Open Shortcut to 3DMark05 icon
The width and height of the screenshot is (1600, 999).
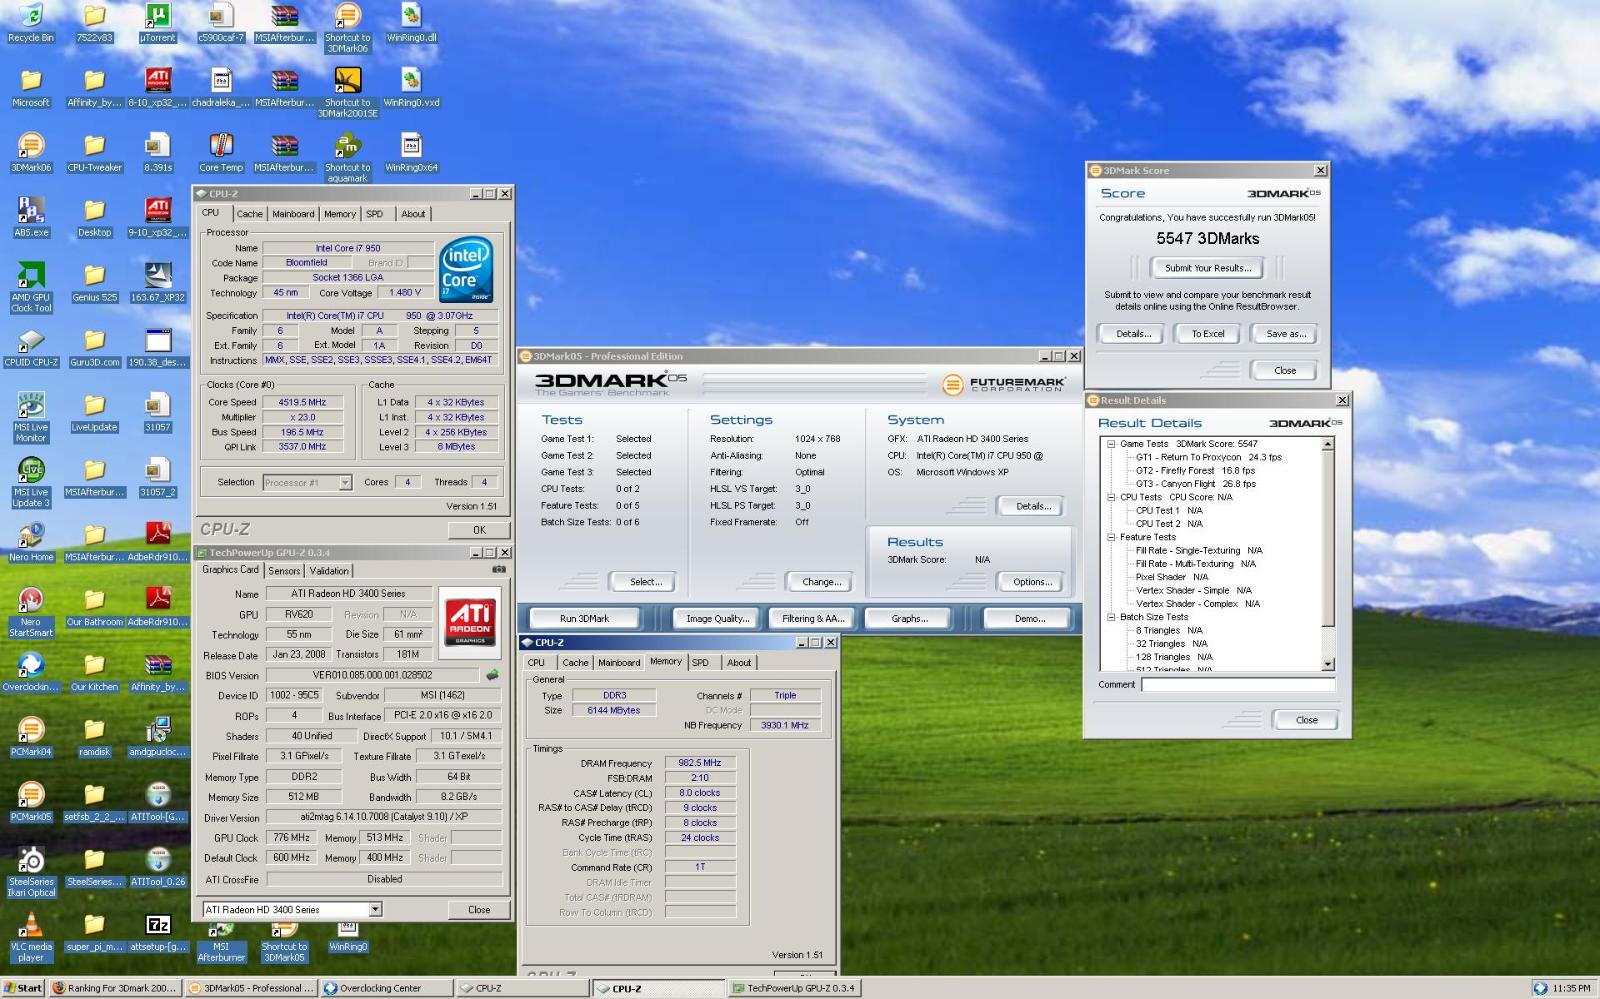[x=284, y=943]
